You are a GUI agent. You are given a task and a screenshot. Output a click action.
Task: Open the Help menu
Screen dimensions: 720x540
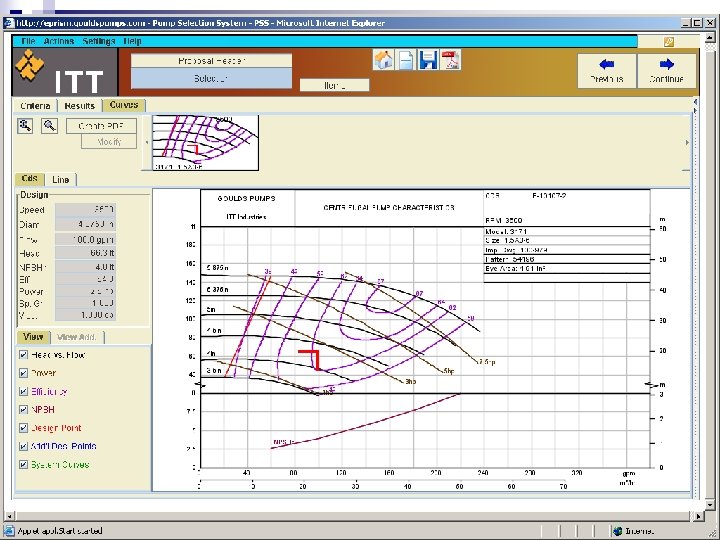(x=132, y=41)
